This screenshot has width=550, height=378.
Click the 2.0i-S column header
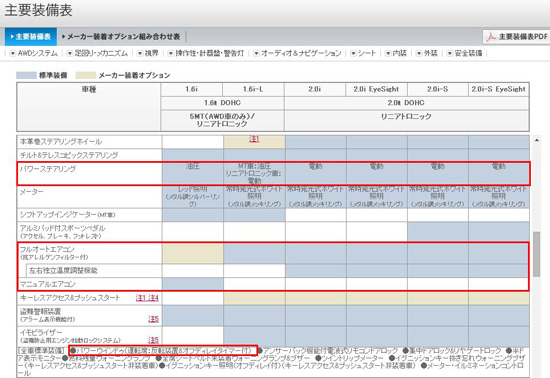[x=437, y=89]
